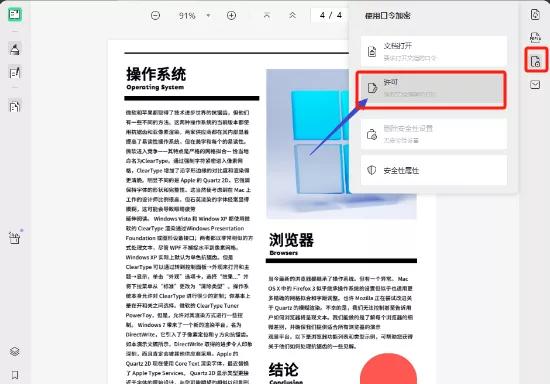This screenshot has height=384, width=550.
Task: Zoom in with the plus icon
Action: coord(231,15)
